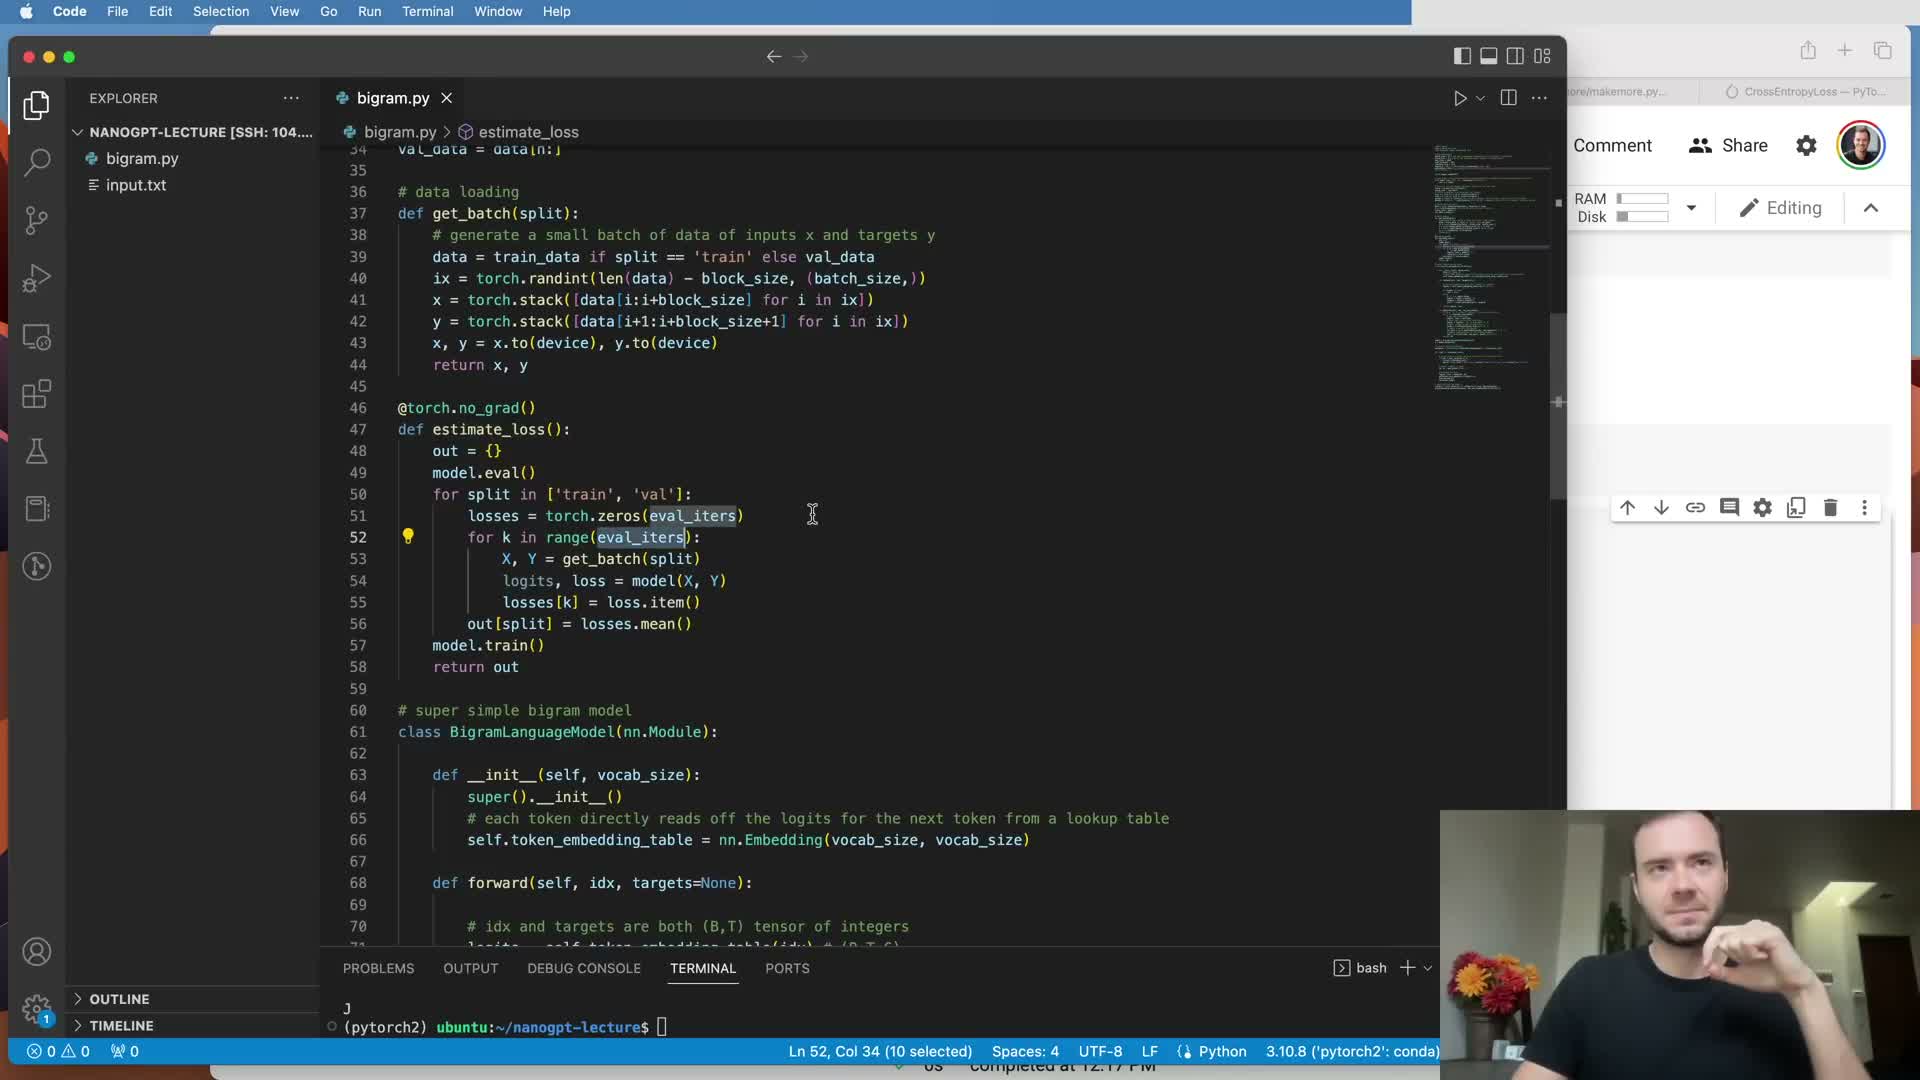Open Run and Debug view
1920x1080 pixels.
pos(37,278)
